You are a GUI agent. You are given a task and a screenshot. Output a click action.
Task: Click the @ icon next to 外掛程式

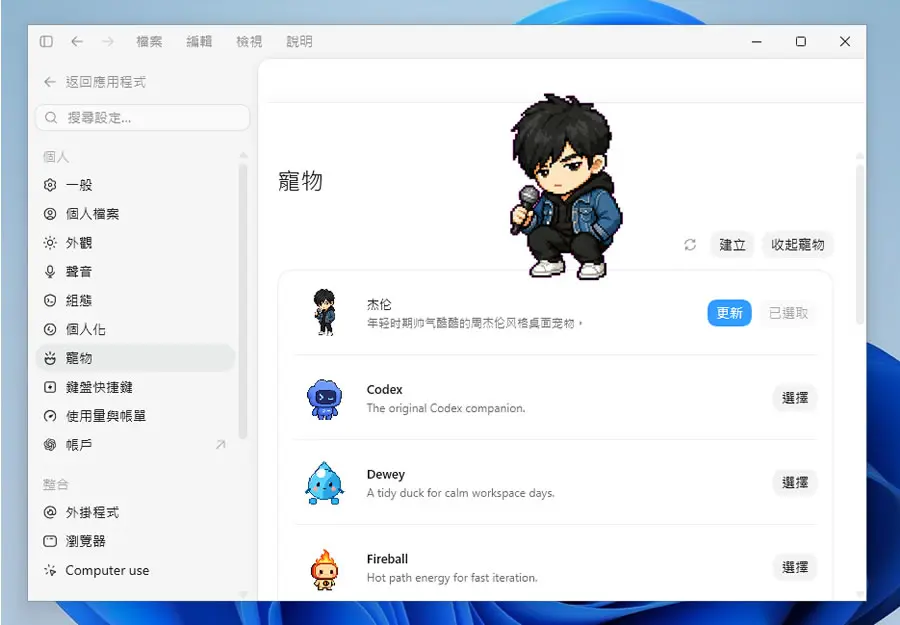pyautogui.click(x=50, y=512)
